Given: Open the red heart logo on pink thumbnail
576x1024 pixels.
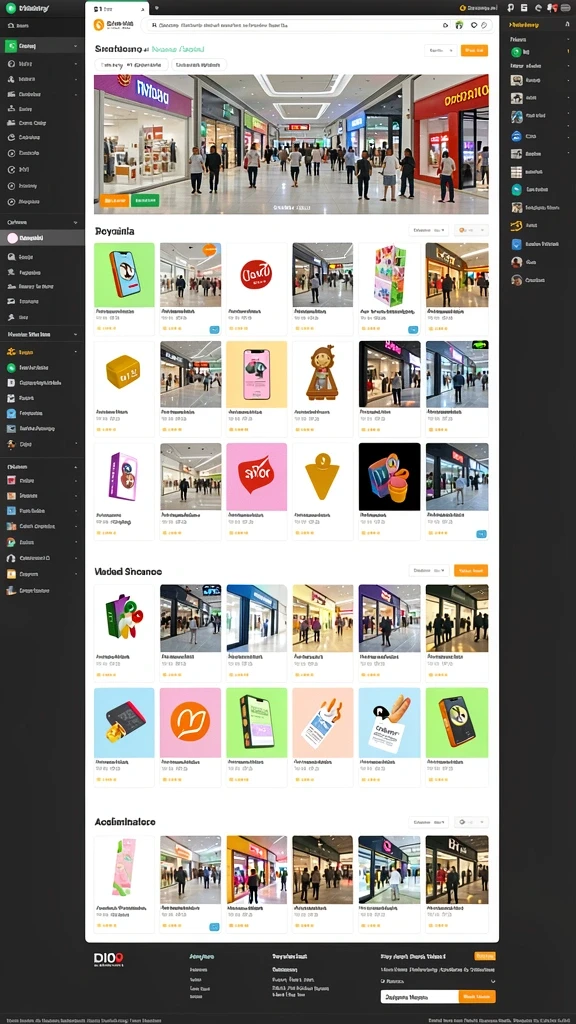Looking at the screenshot, I should click(x=257, y=477).
